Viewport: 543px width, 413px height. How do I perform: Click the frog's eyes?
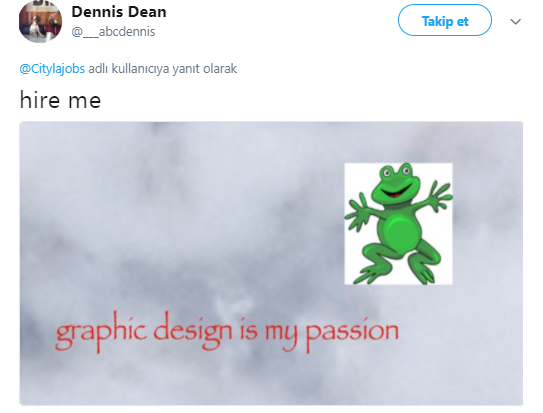396,171
